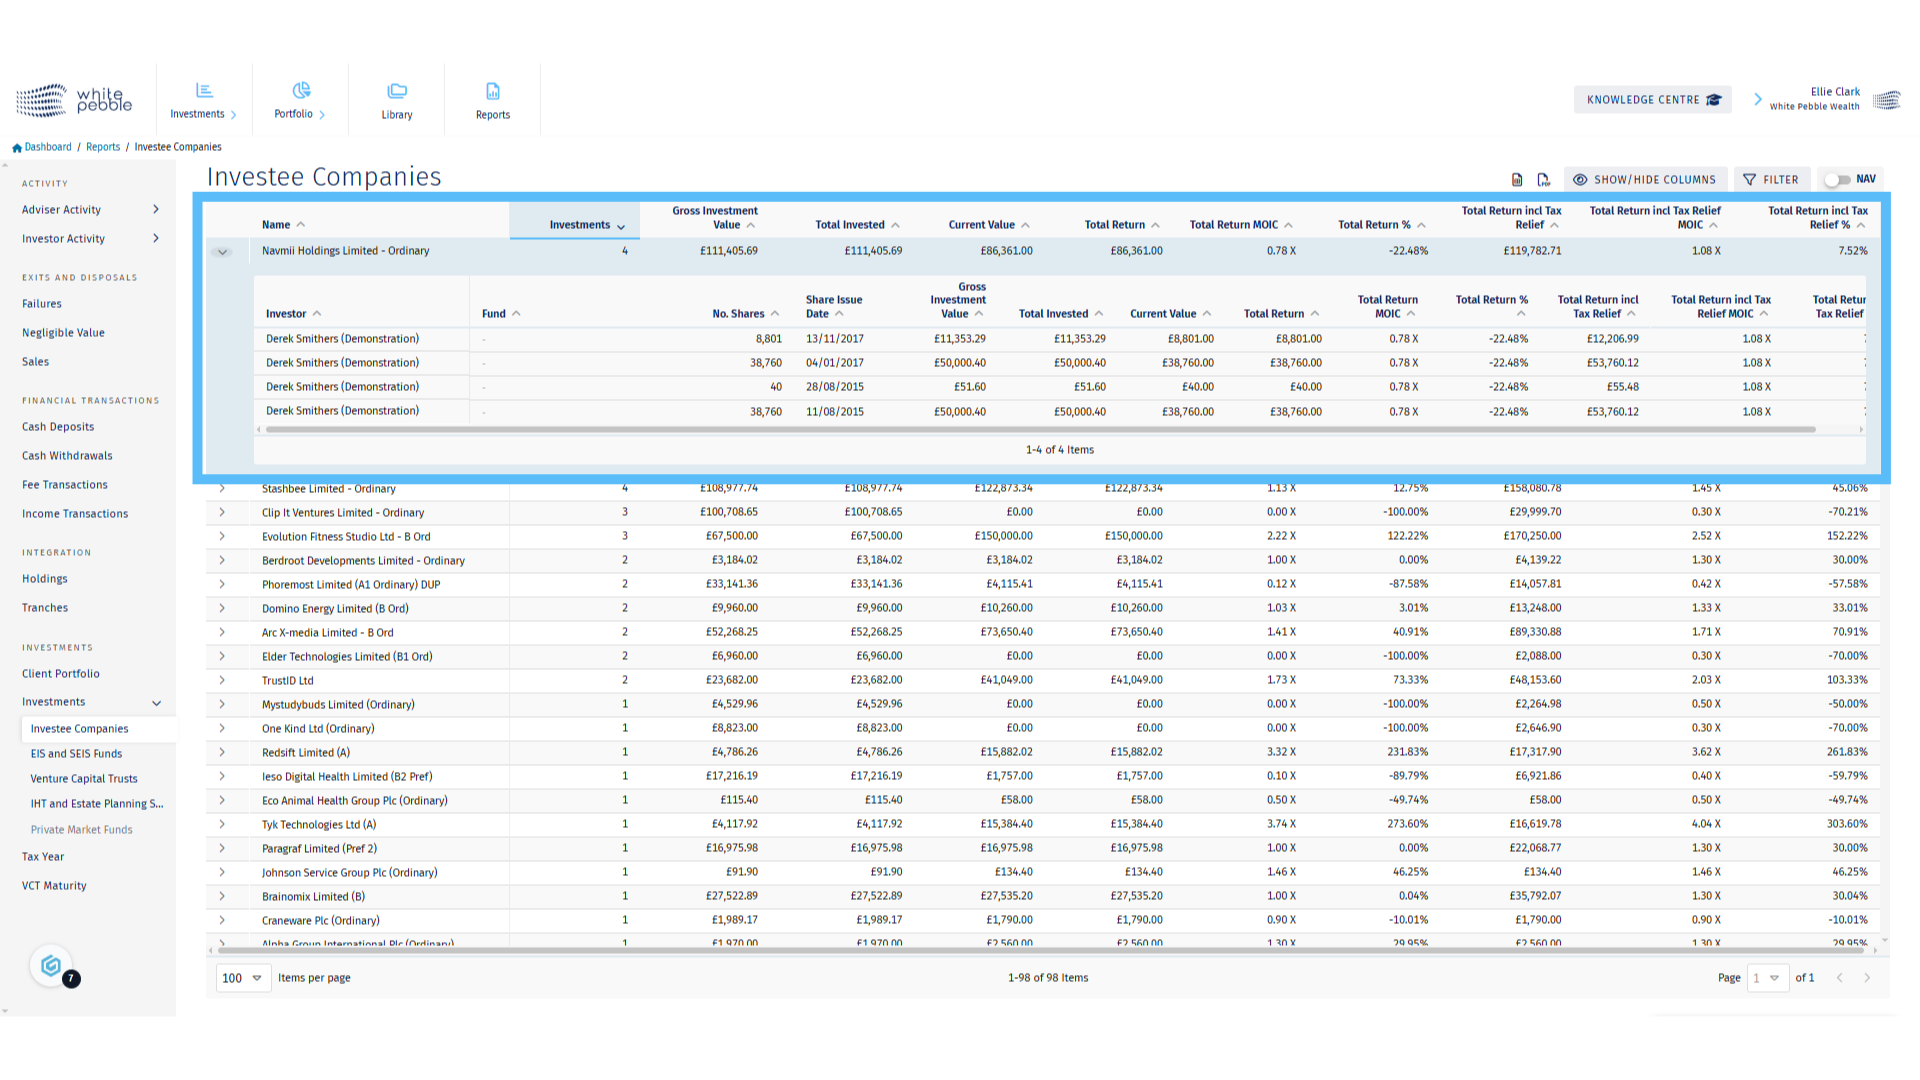
Task: Click the Filter button
Action: pos(1771,180)
